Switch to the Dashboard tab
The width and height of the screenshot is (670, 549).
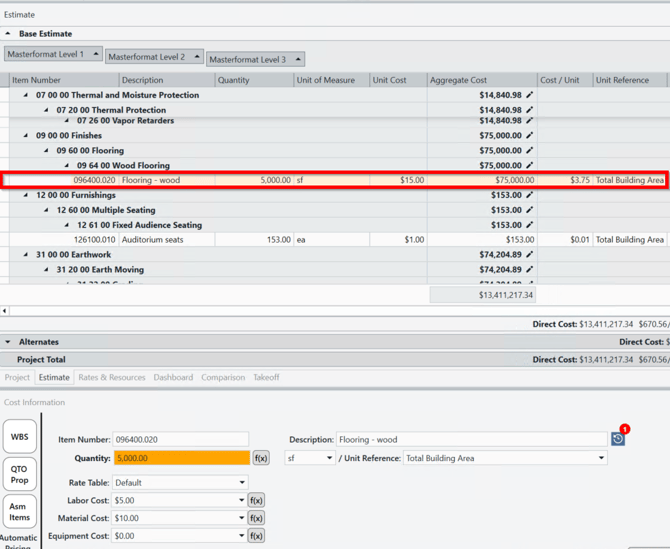(x=173, y=378)
